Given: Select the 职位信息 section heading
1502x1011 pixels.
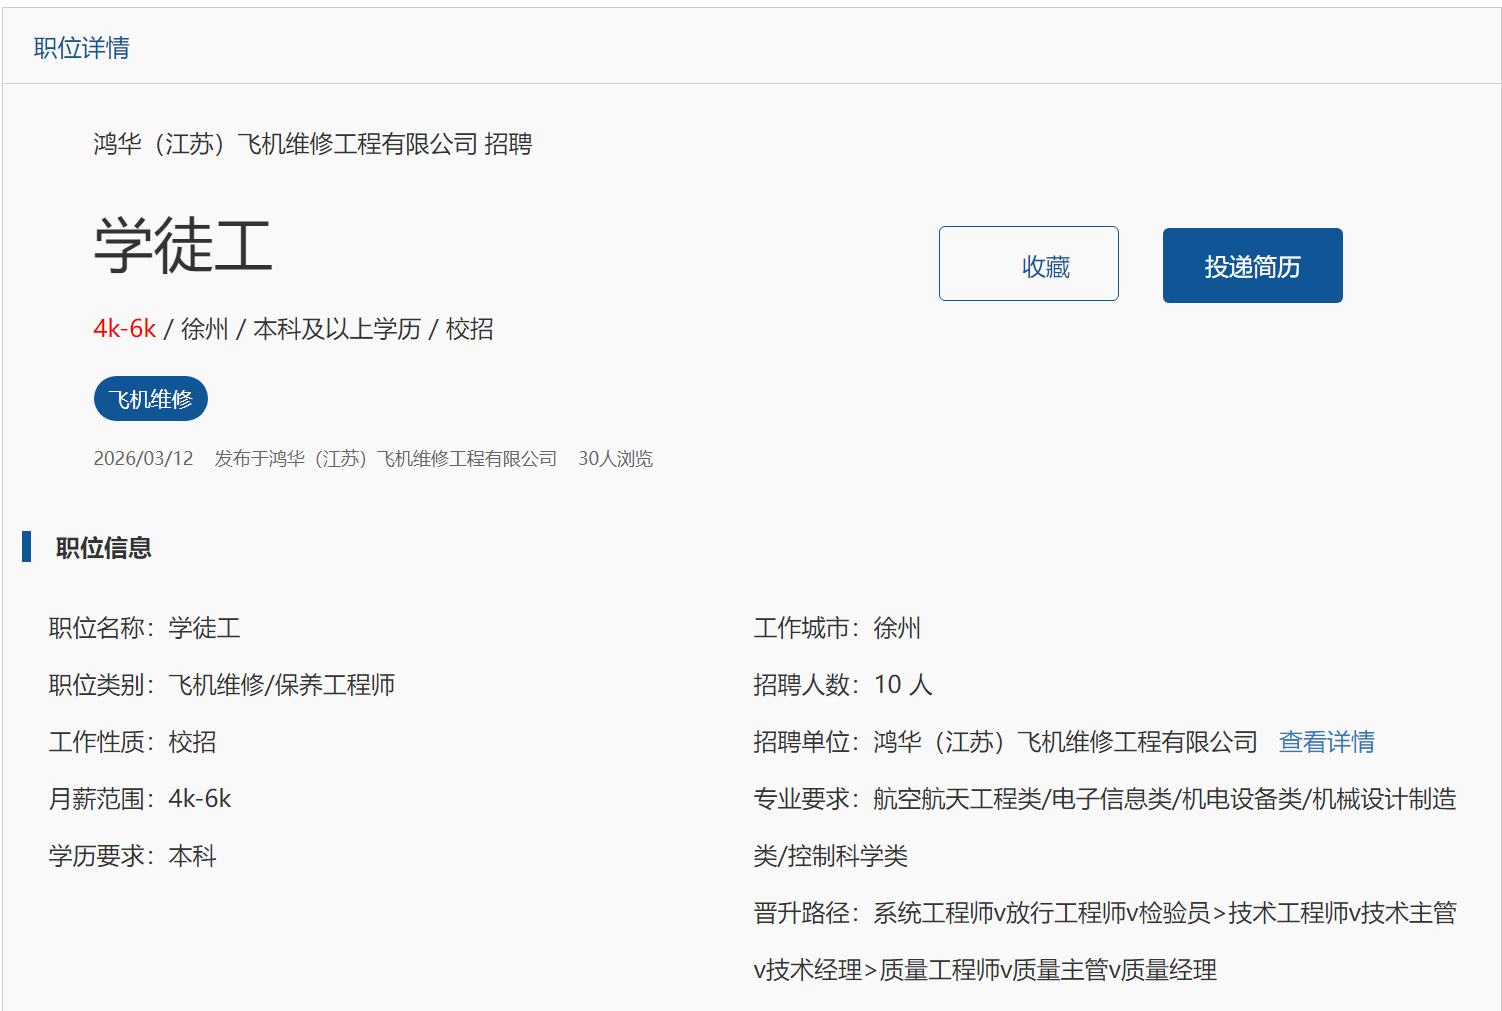Looking at the screenshot, I should tap(103, 548).
